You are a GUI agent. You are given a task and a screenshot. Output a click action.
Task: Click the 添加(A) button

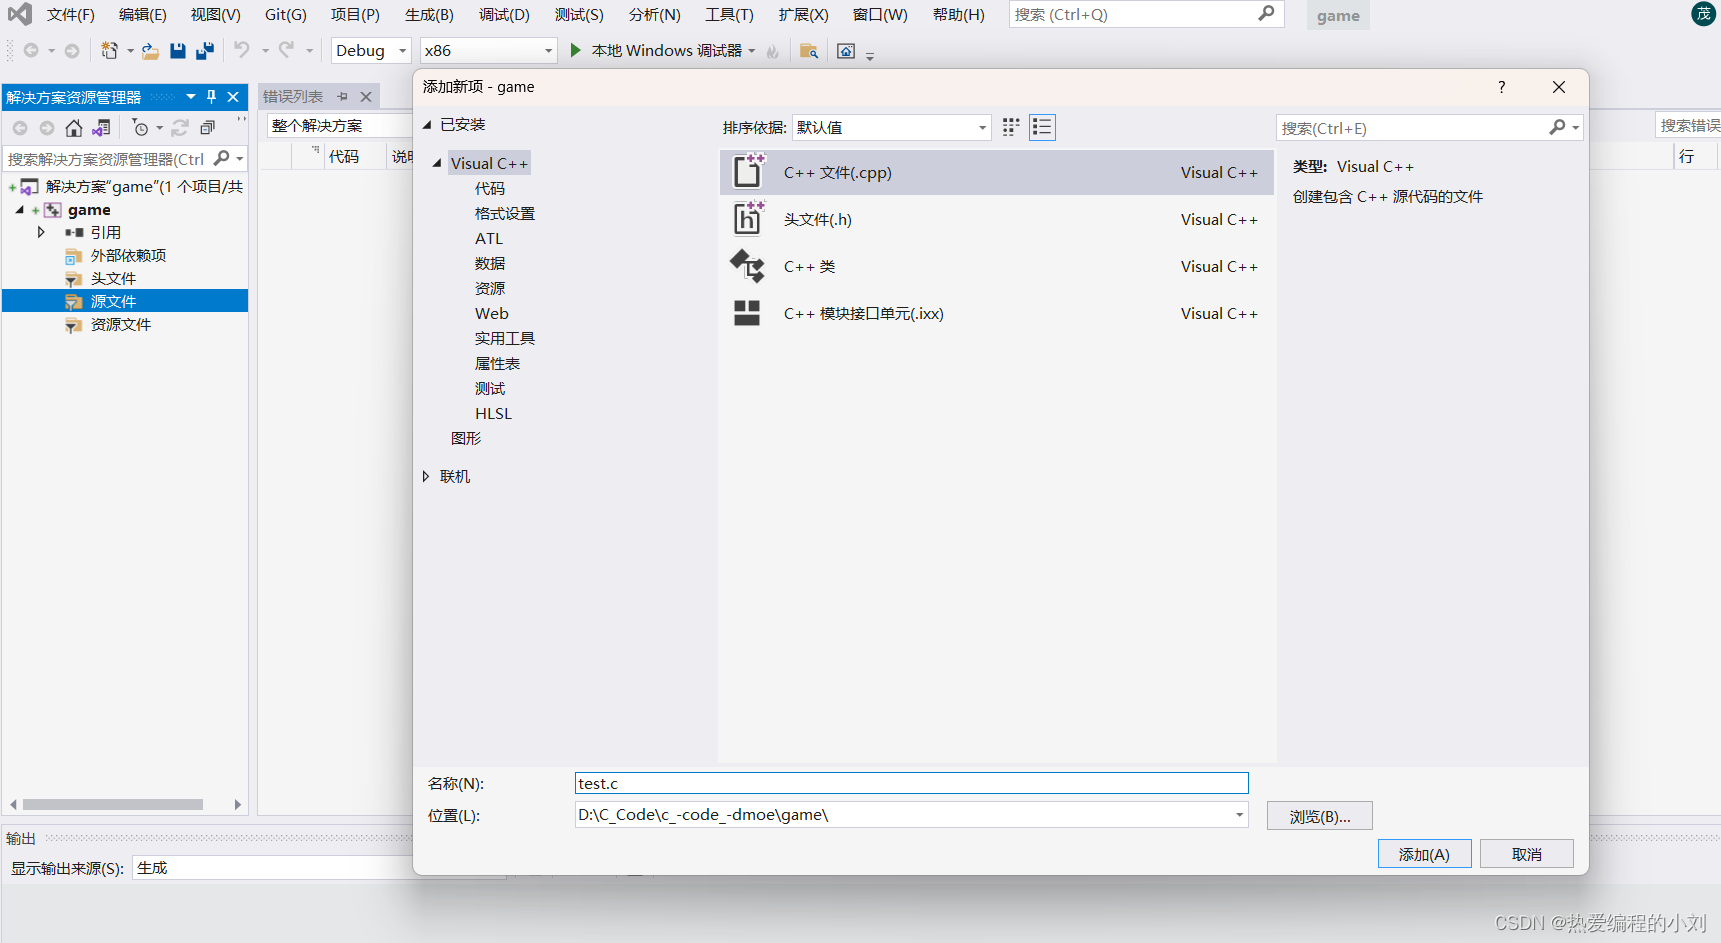pyautogui.click(x=1424, y=854)
